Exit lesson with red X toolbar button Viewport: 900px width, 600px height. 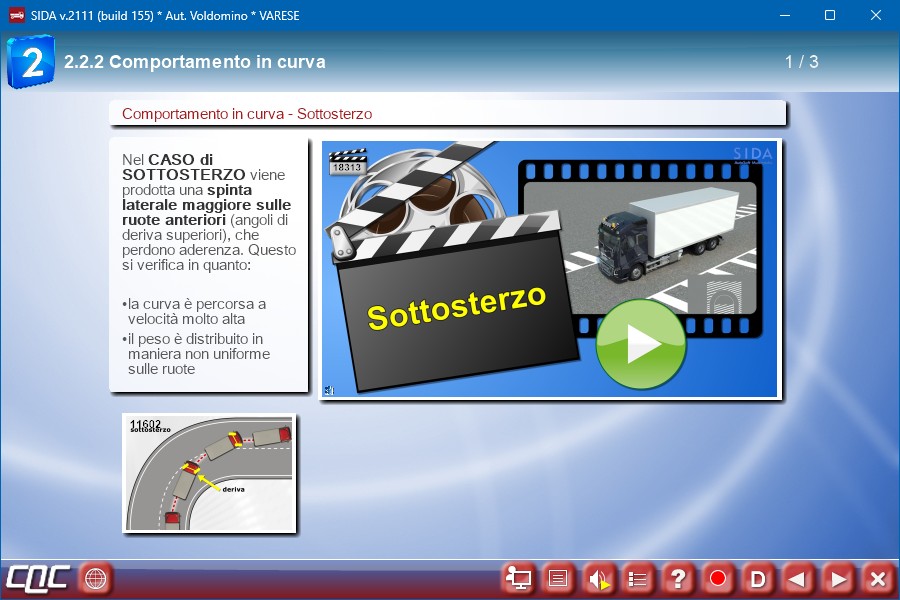point(877,578)
